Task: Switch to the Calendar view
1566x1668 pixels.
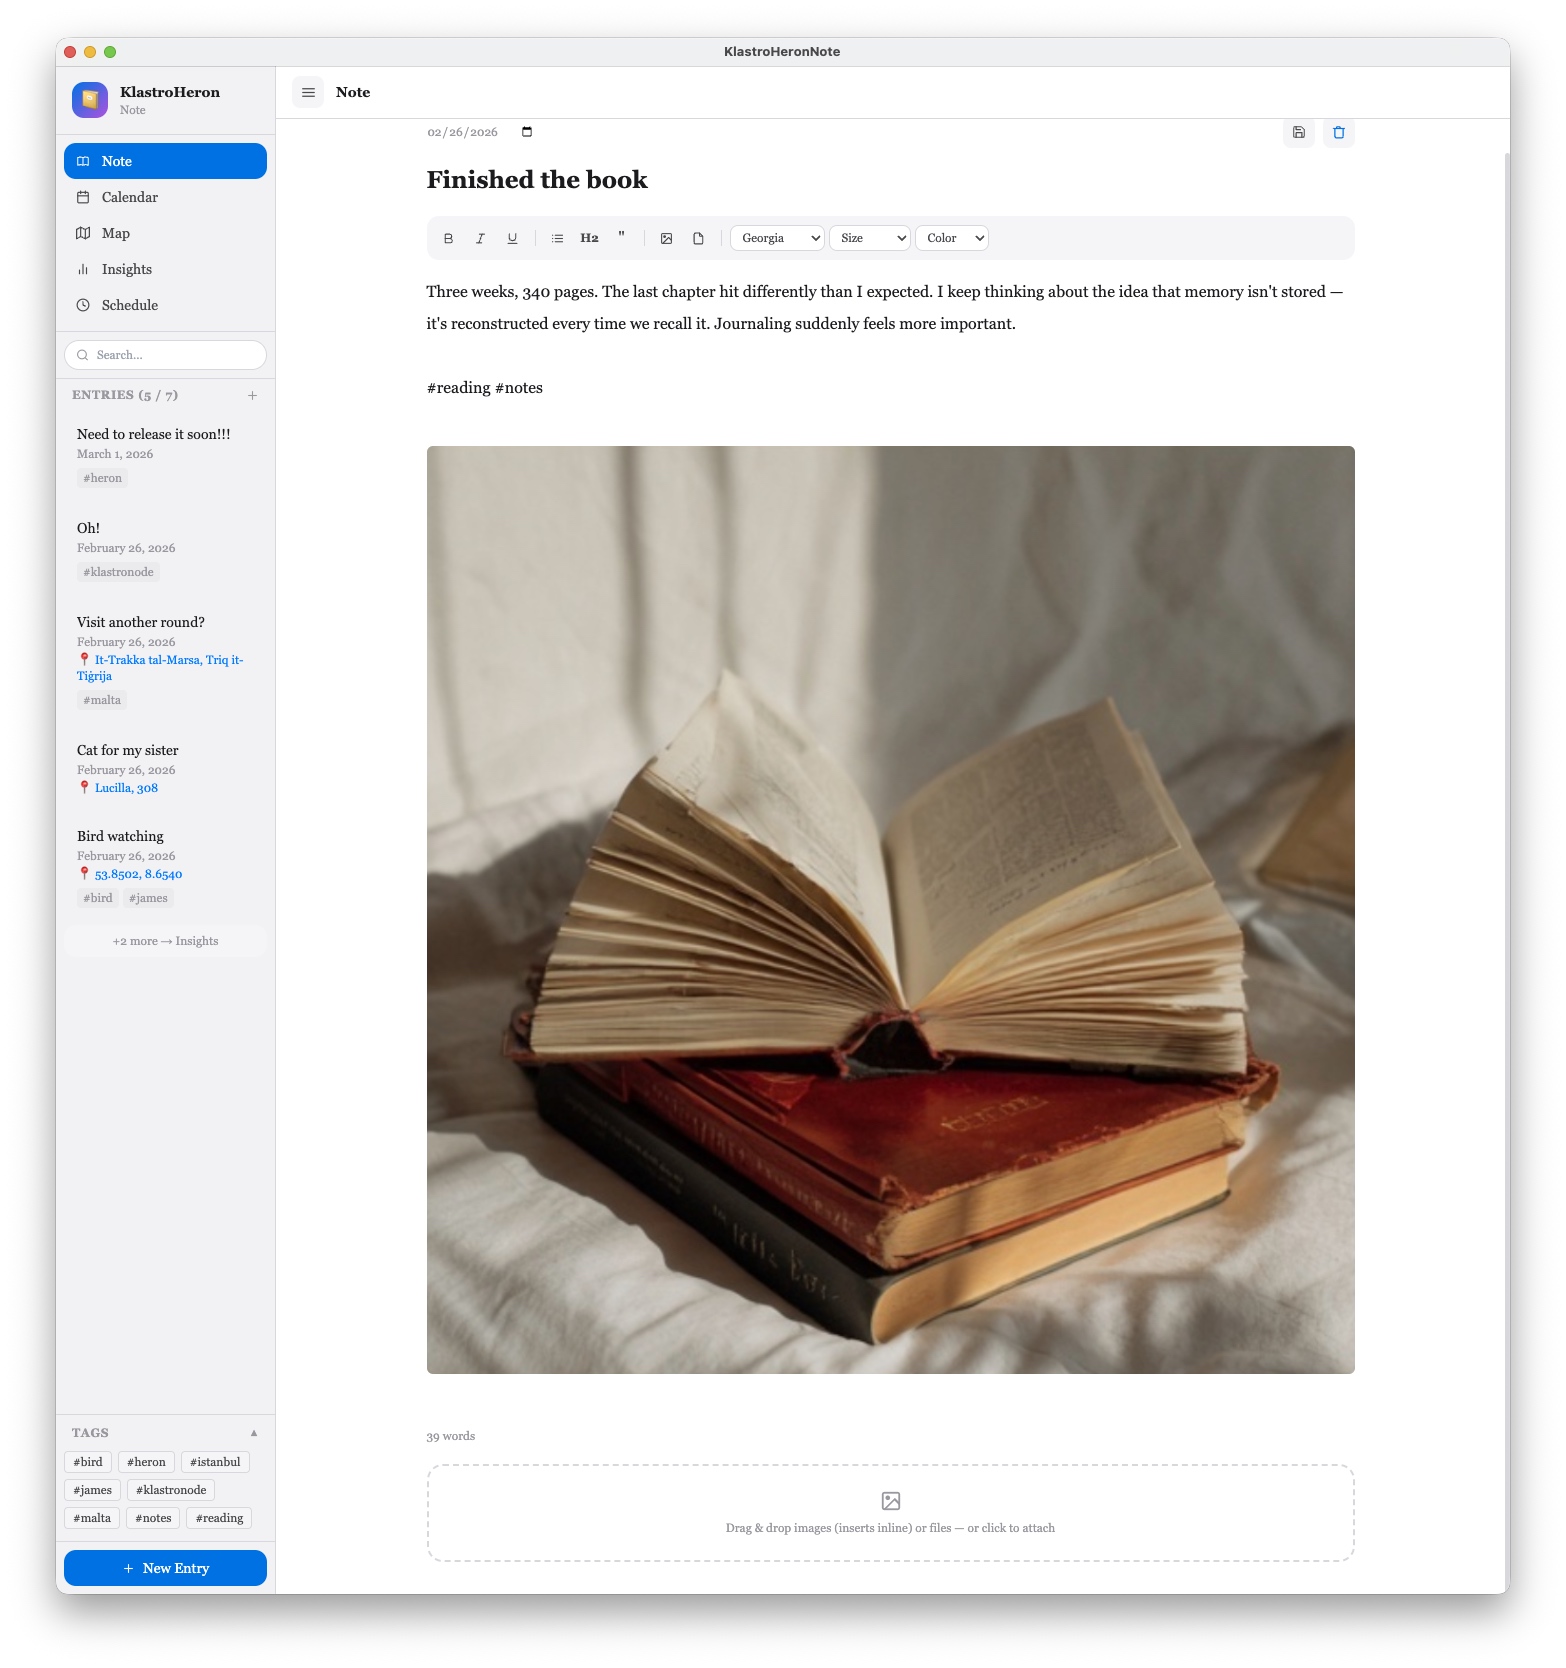Action: pyautogui.click(x=130, y=197)
